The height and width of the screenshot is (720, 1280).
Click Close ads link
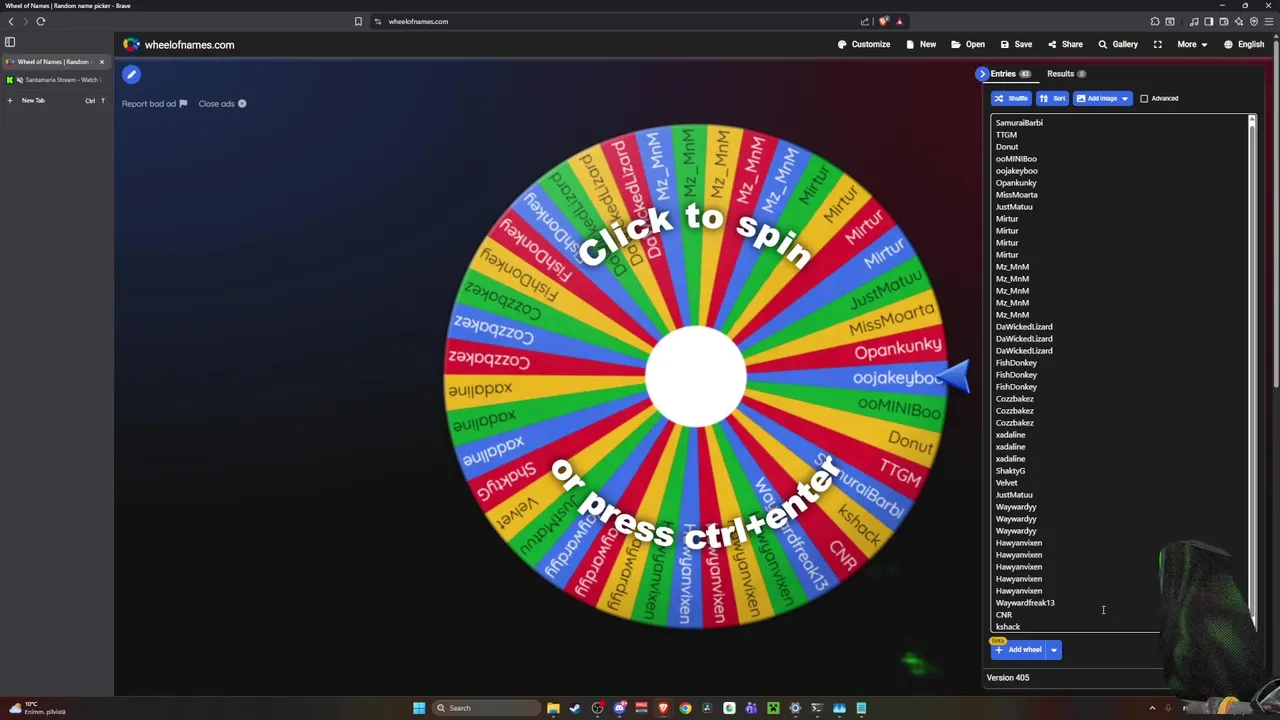(222, 104)
